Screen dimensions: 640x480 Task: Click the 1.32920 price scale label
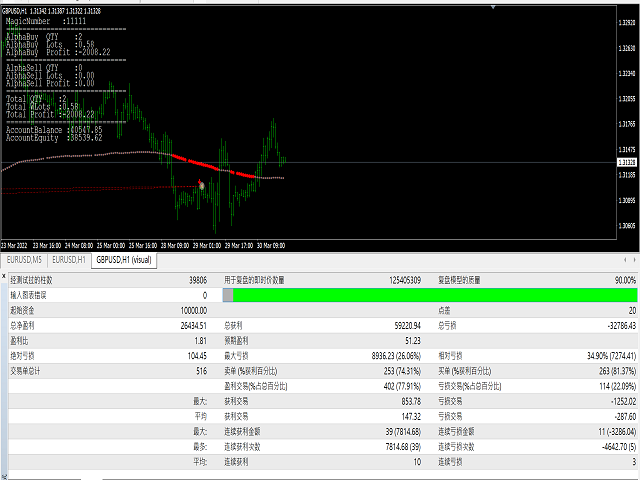point(627,22)
